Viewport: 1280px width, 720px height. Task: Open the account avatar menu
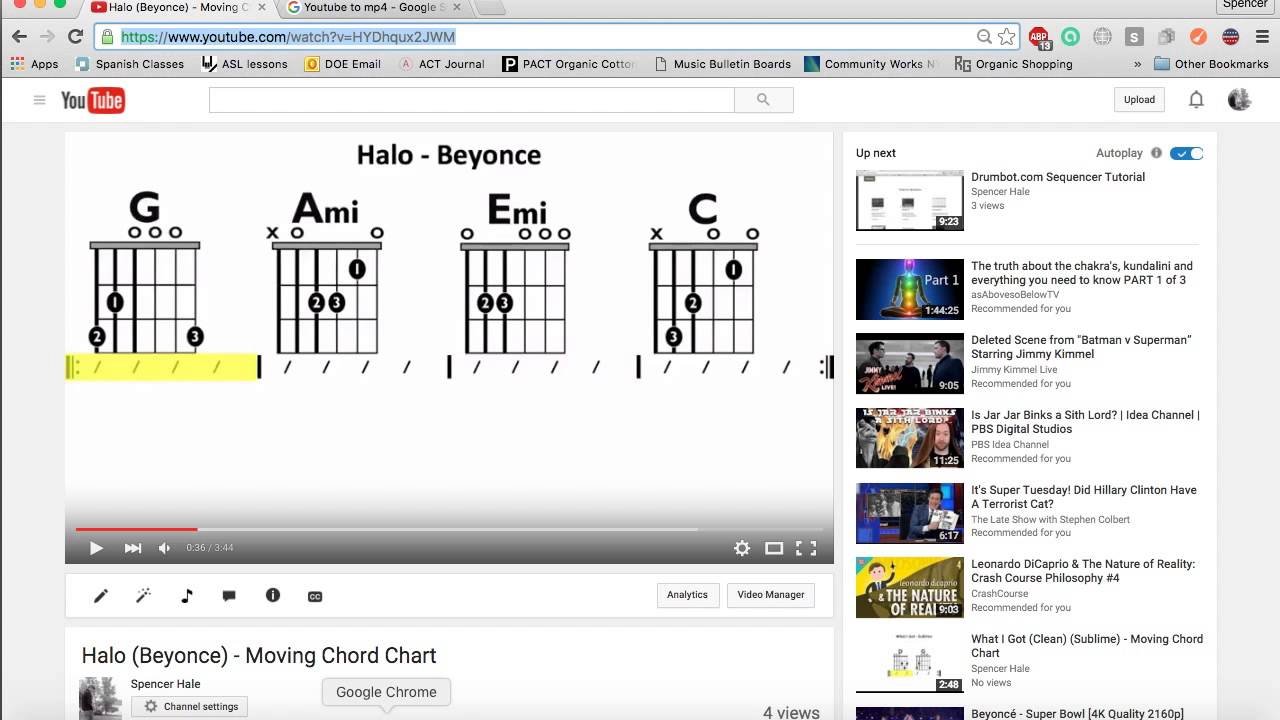(1239, 99)
